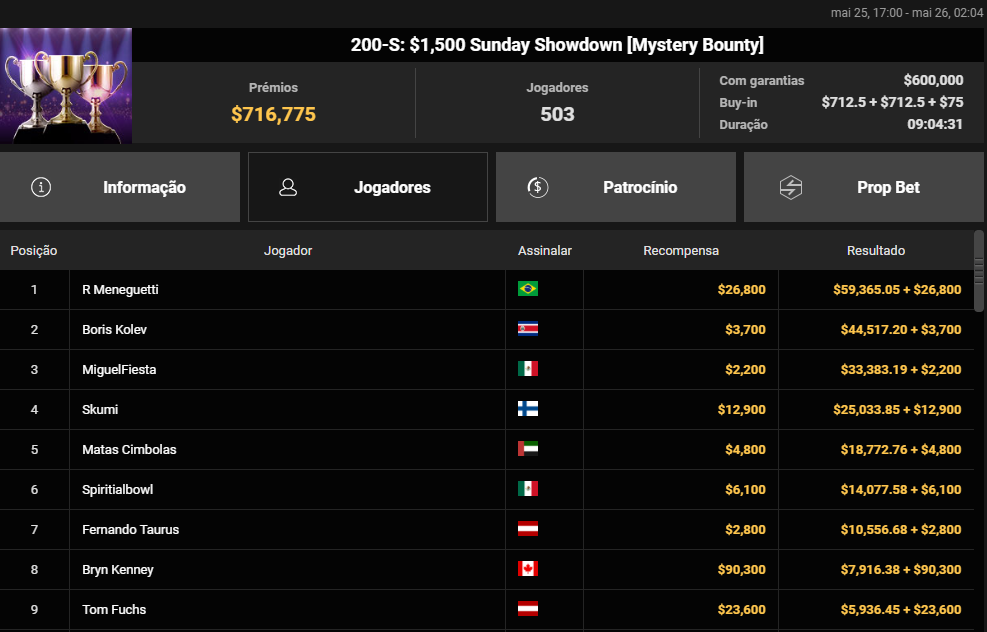The width and height of the screenshot is (987, 632).
Task: Click the Mexico flag for Spiritialbowl
Action: pyautogui.click(x=527, y=489)
